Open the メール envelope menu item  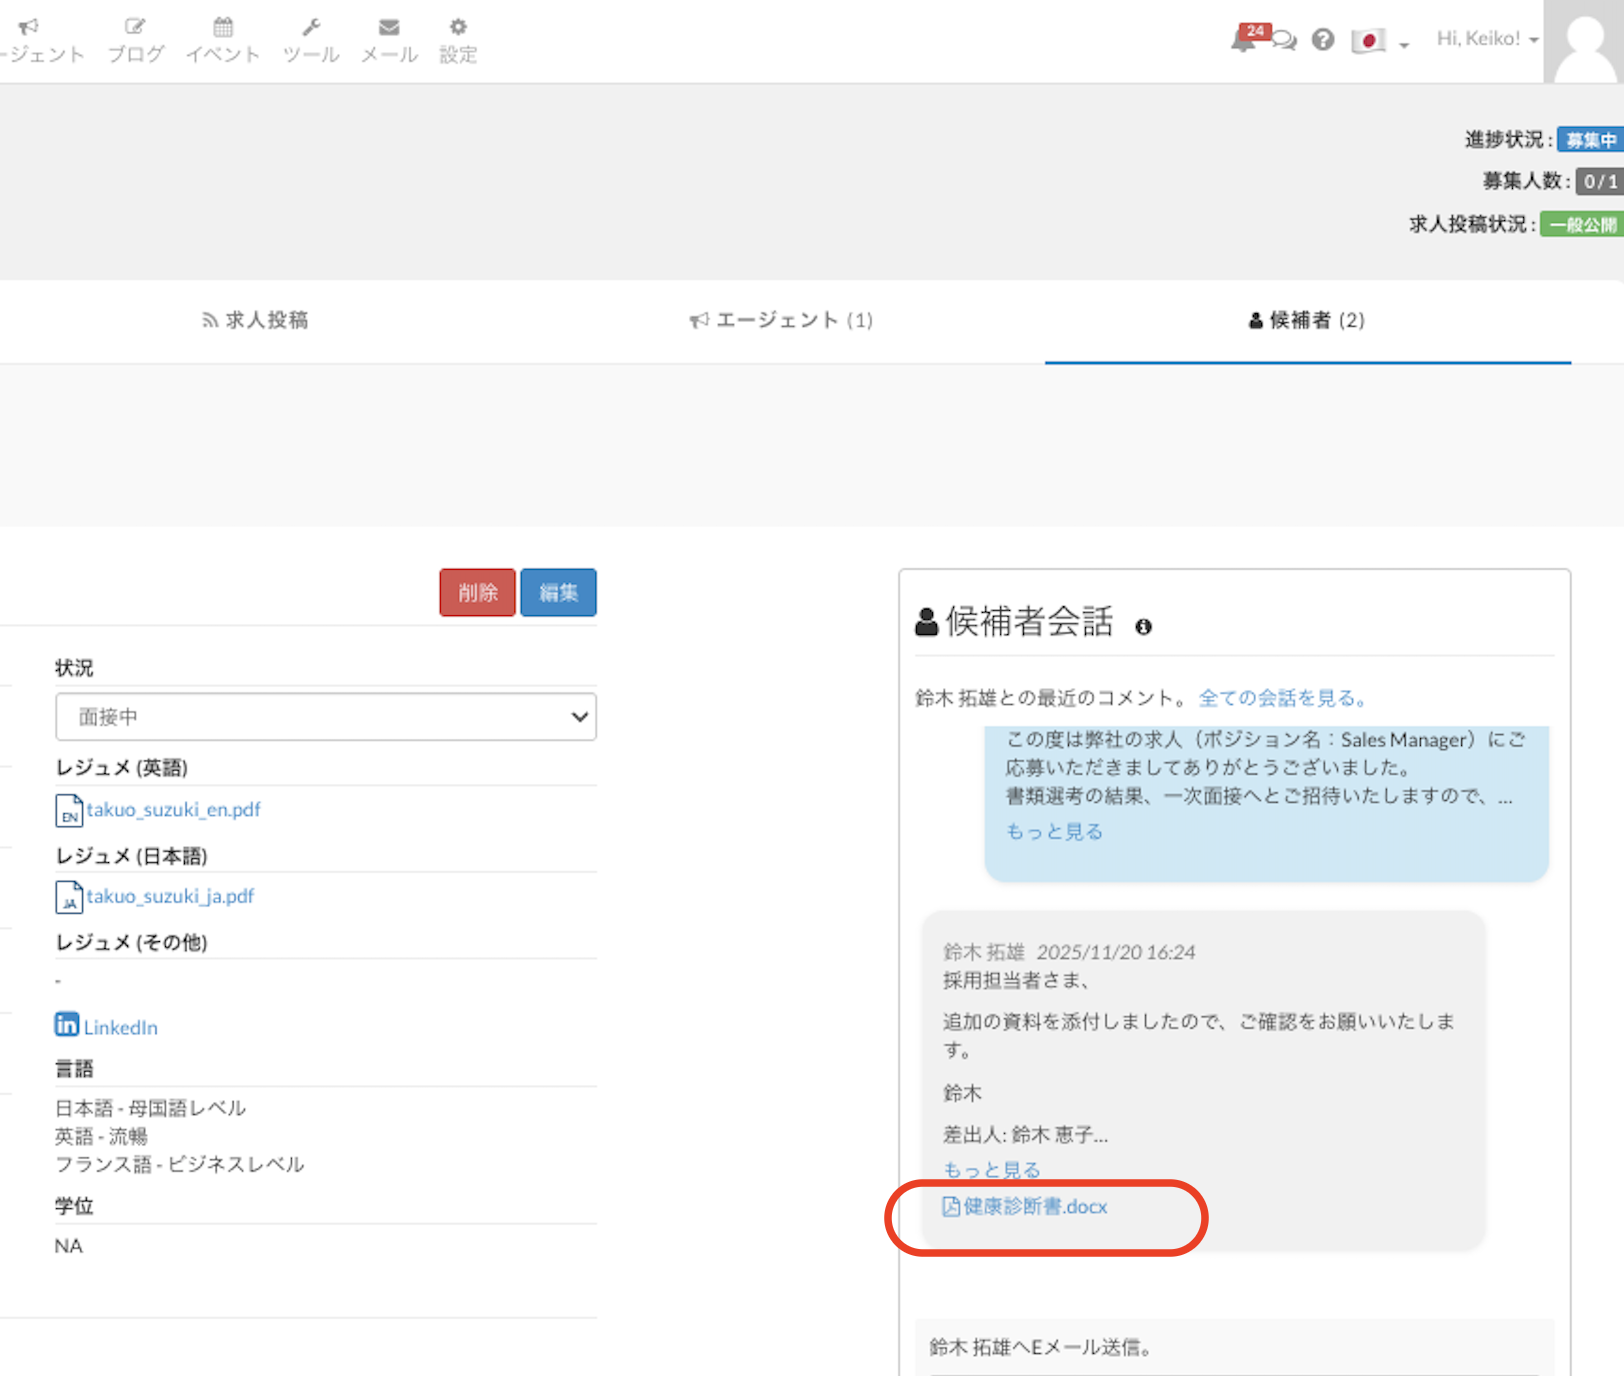389,40
